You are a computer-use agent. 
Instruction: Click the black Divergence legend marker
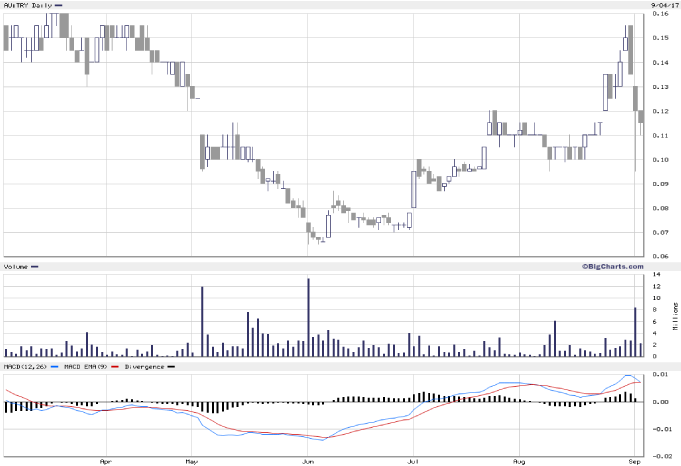170,367
